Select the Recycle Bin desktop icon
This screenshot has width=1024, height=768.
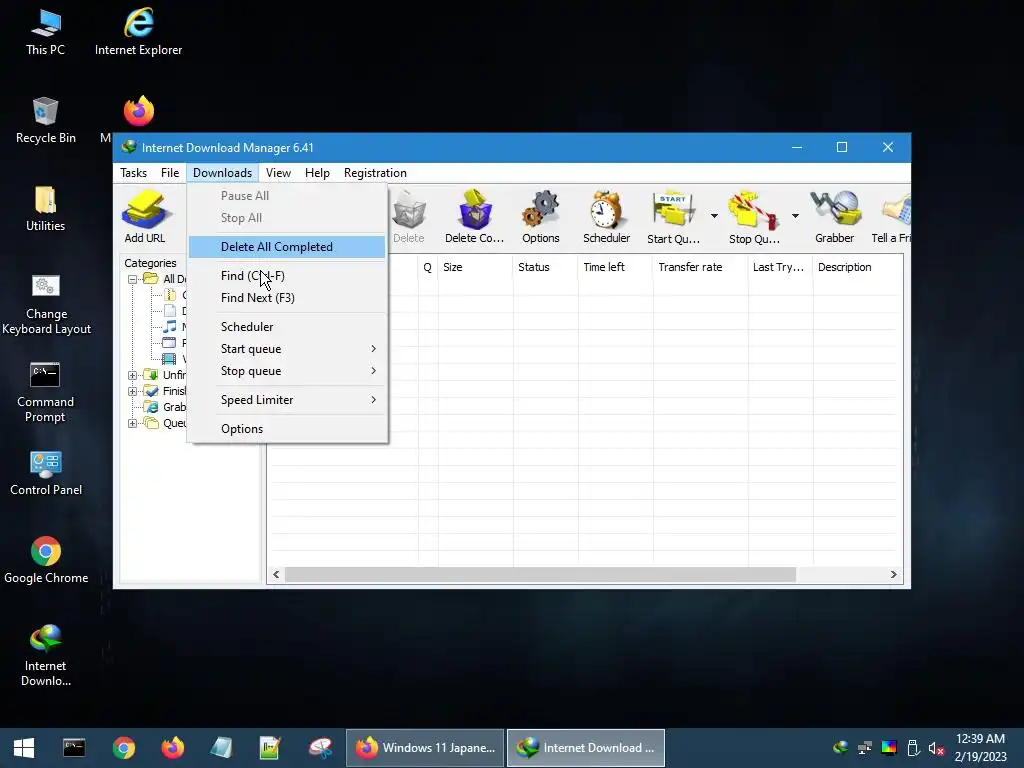(x=46, y=120)
